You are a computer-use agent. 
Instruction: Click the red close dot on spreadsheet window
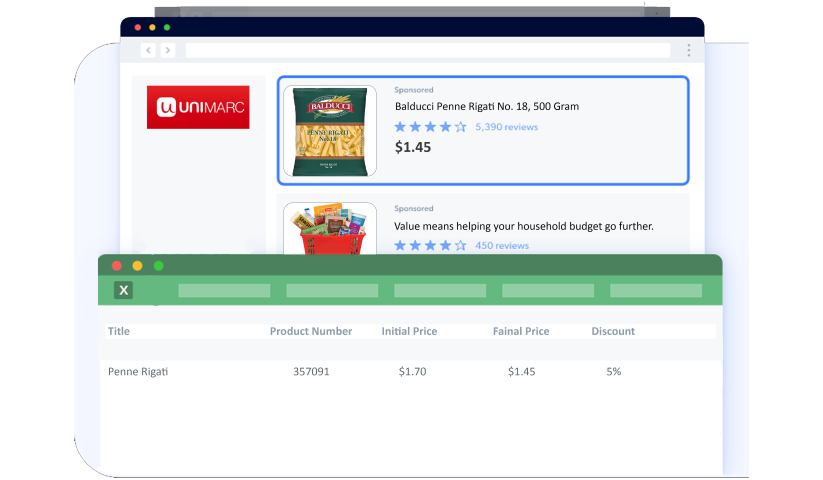117,266
